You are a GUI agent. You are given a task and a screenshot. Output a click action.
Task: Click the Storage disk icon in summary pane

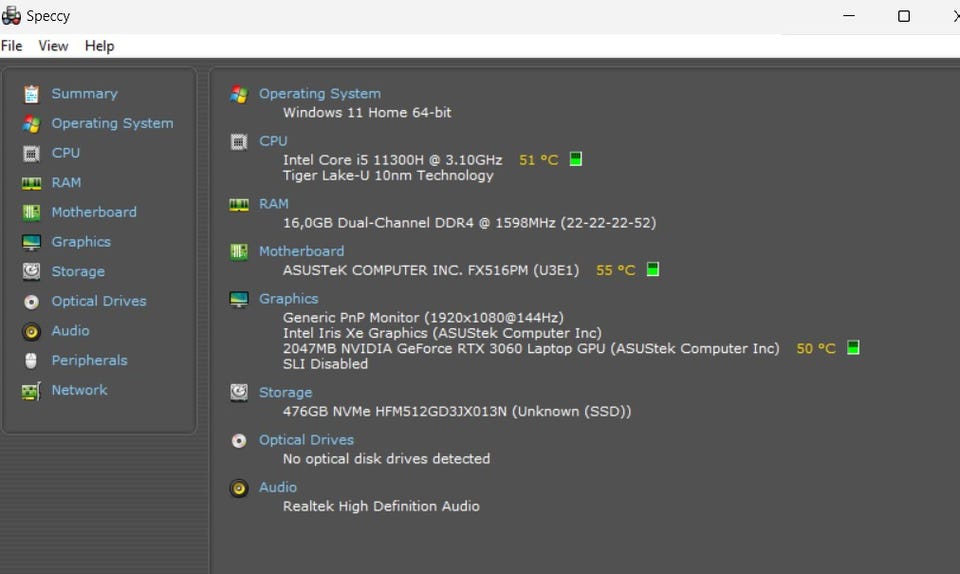239,392
